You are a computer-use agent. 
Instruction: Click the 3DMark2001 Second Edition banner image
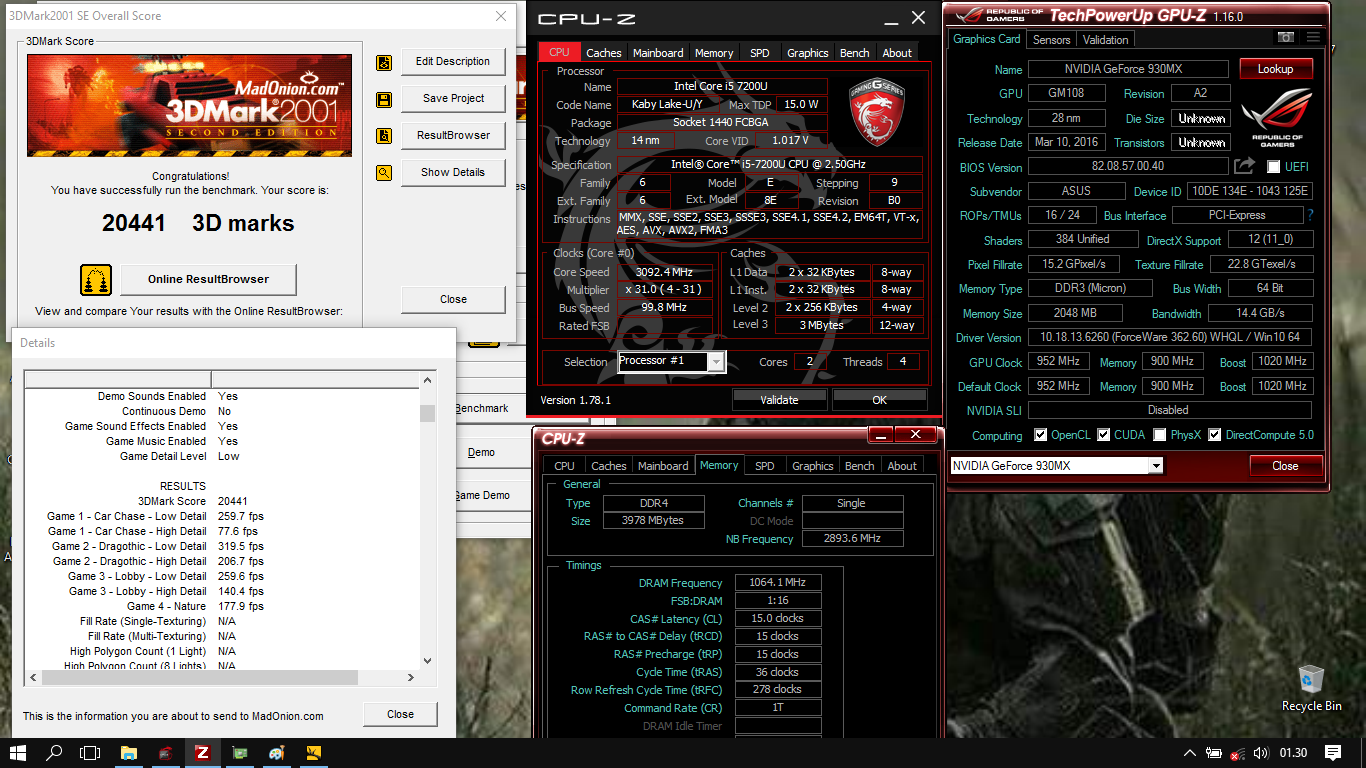(x=189, y=106)
